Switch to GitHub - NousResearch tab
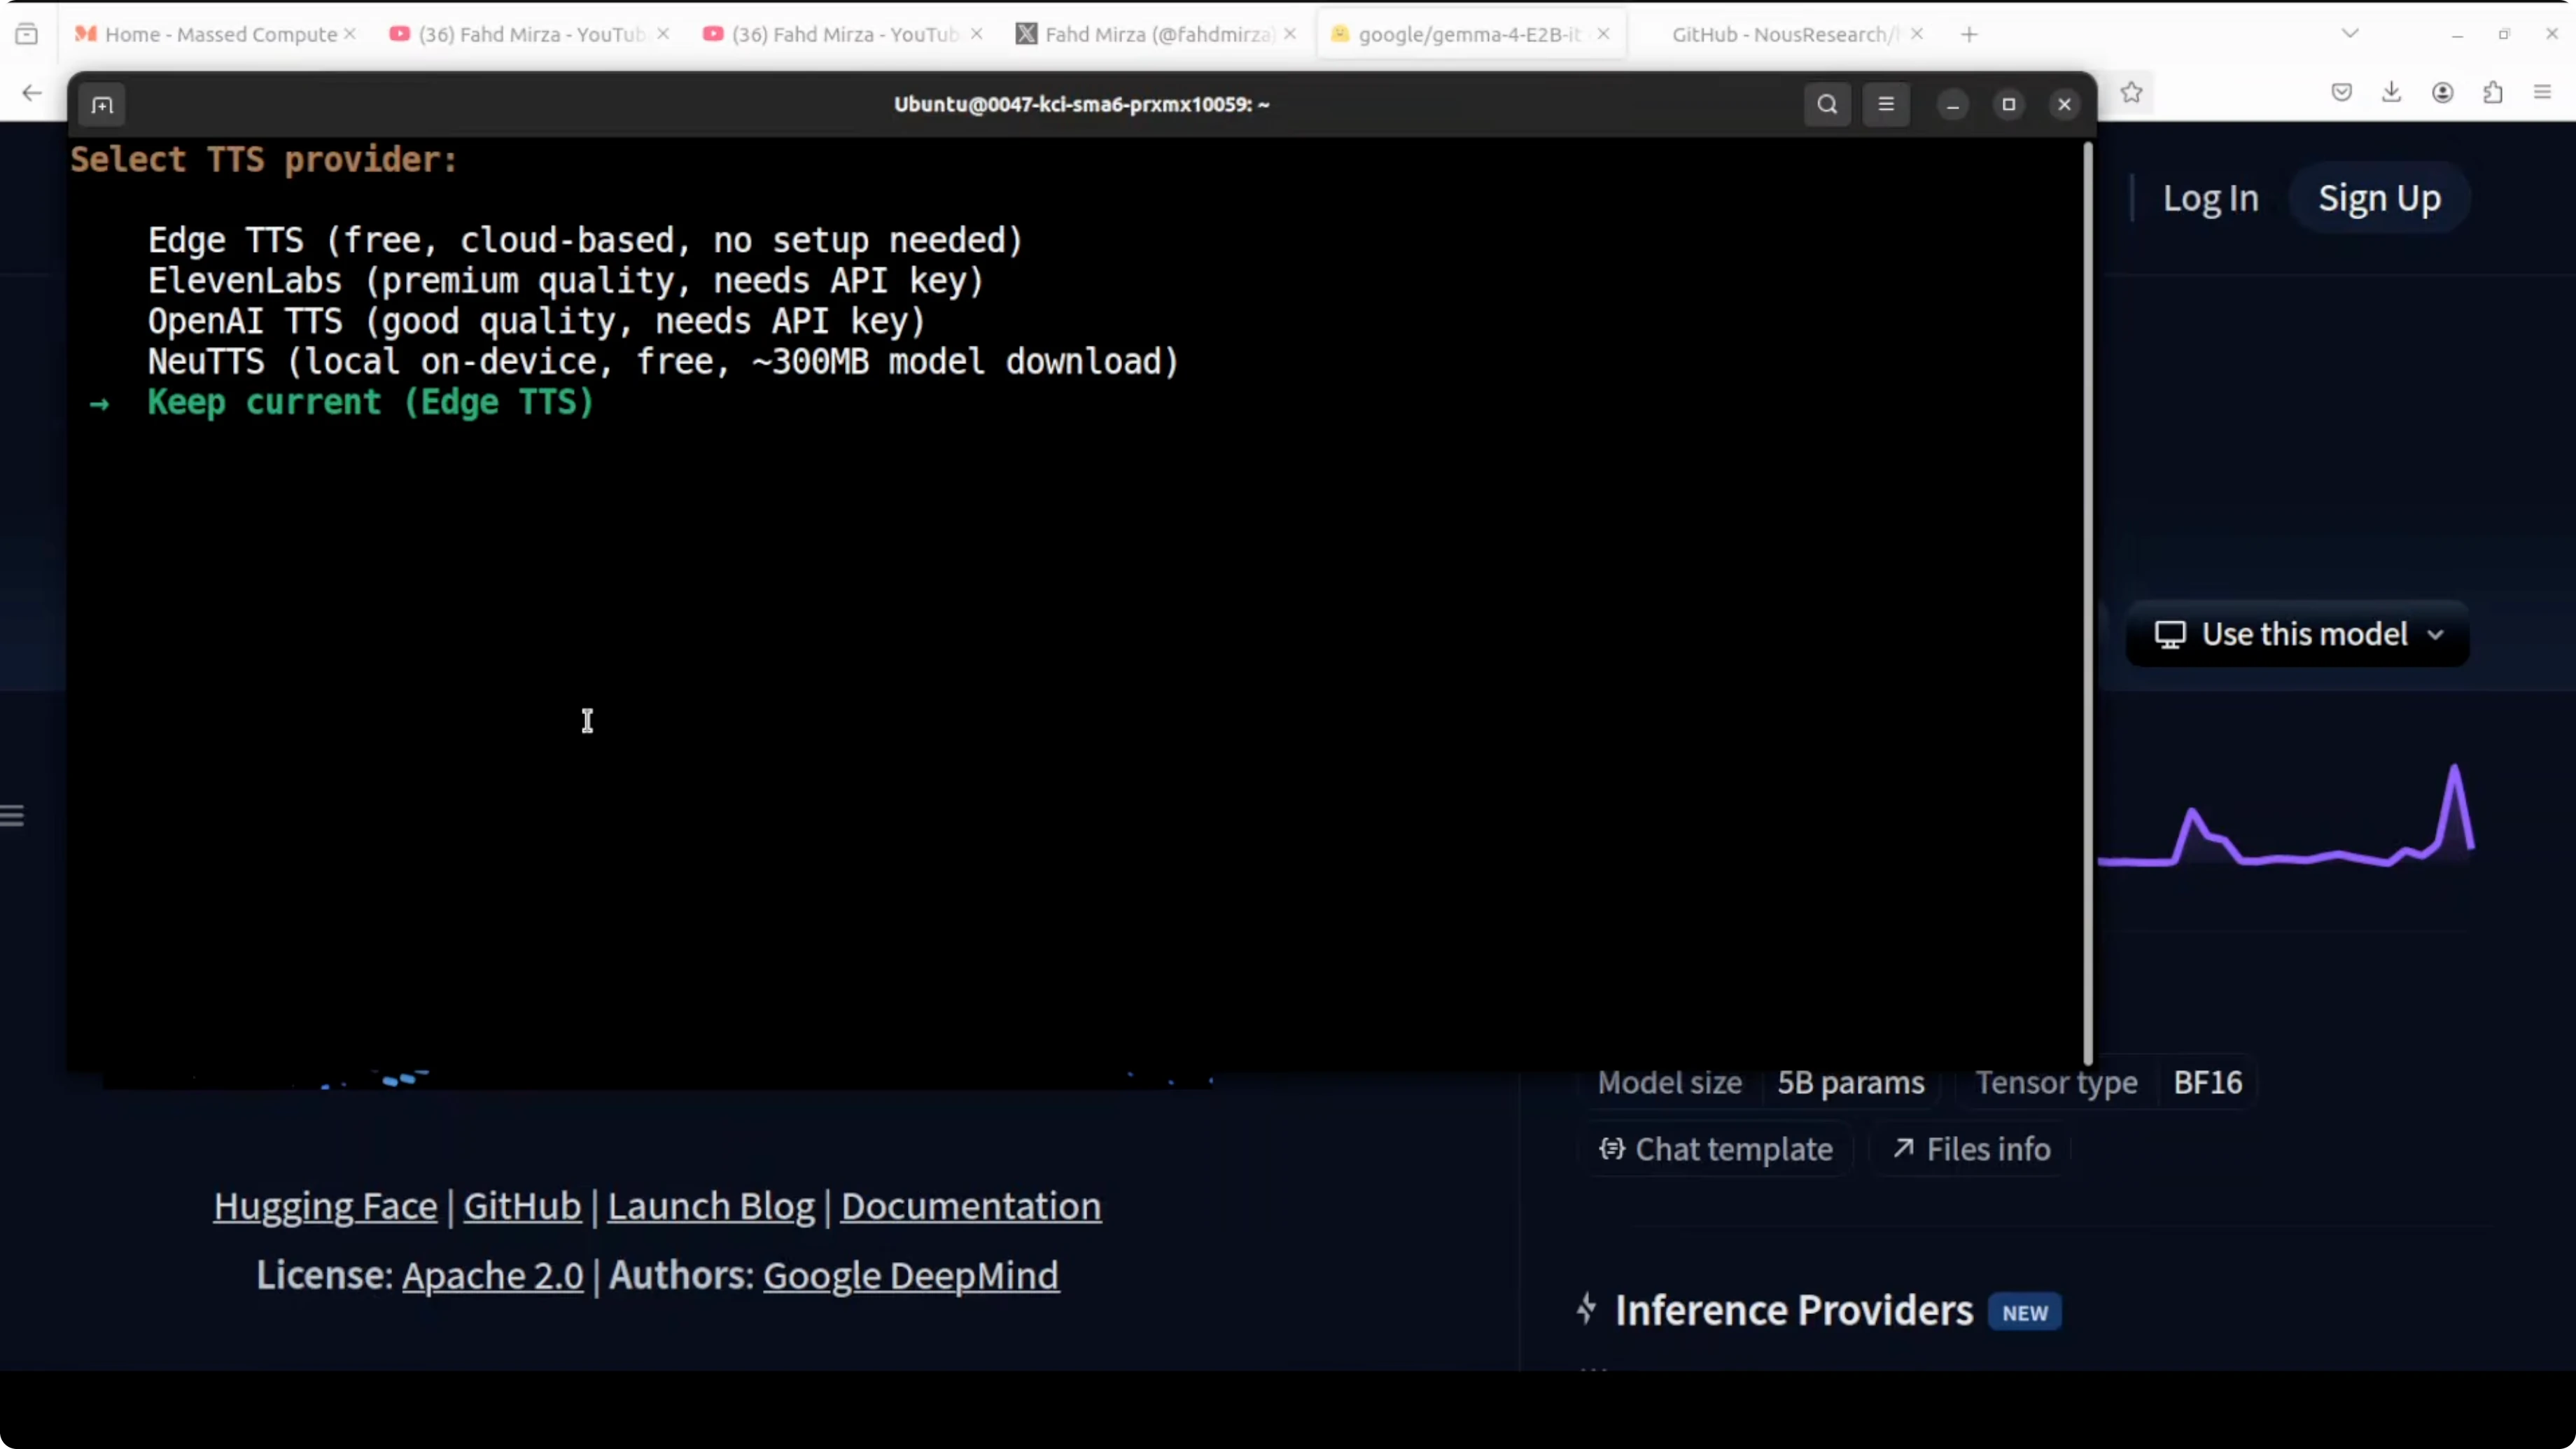Image resolution: width=2576 pixels, height=1449 pixels. pos(1784,34)
